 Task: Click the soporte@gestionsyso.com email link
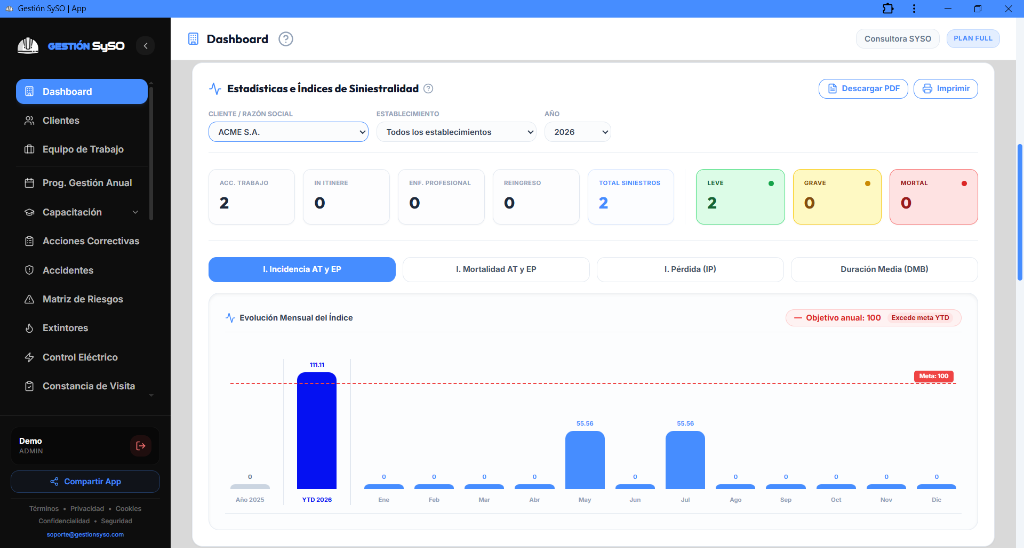pos(85,534)
